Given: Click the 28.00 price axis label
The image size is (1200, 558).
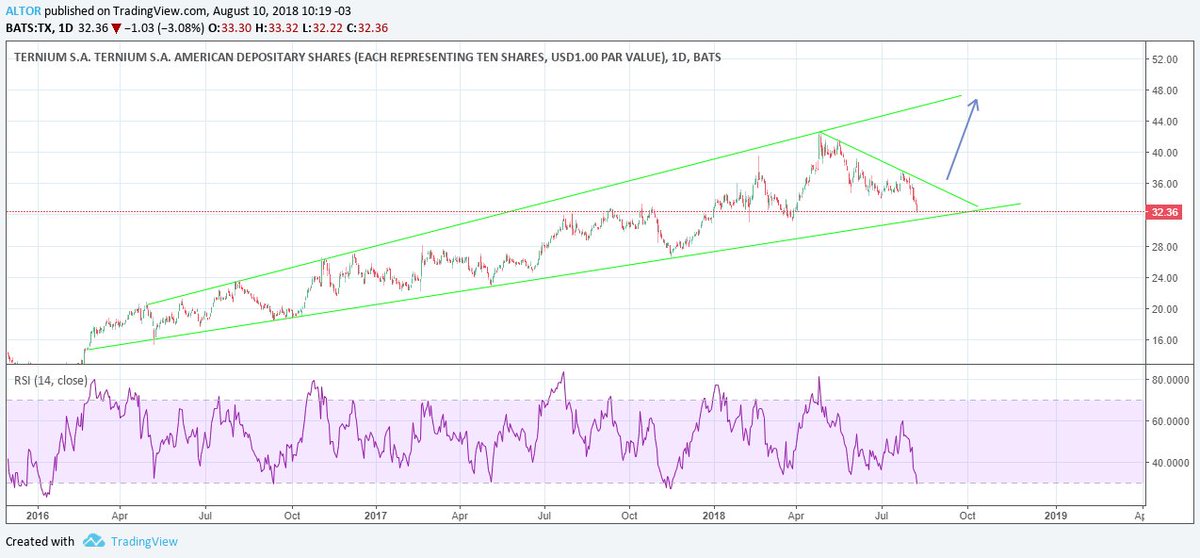Looking at the screenshot, I should pyautogui.click(x=1166, y=246).
